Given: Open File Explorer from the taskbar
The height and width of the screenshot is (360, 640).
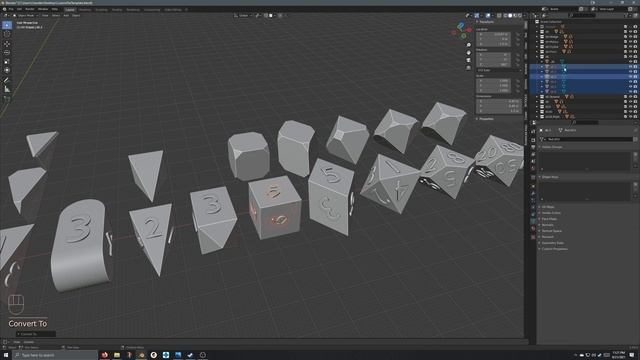Looking at the screenshot, I should click(x=117, y=355).
